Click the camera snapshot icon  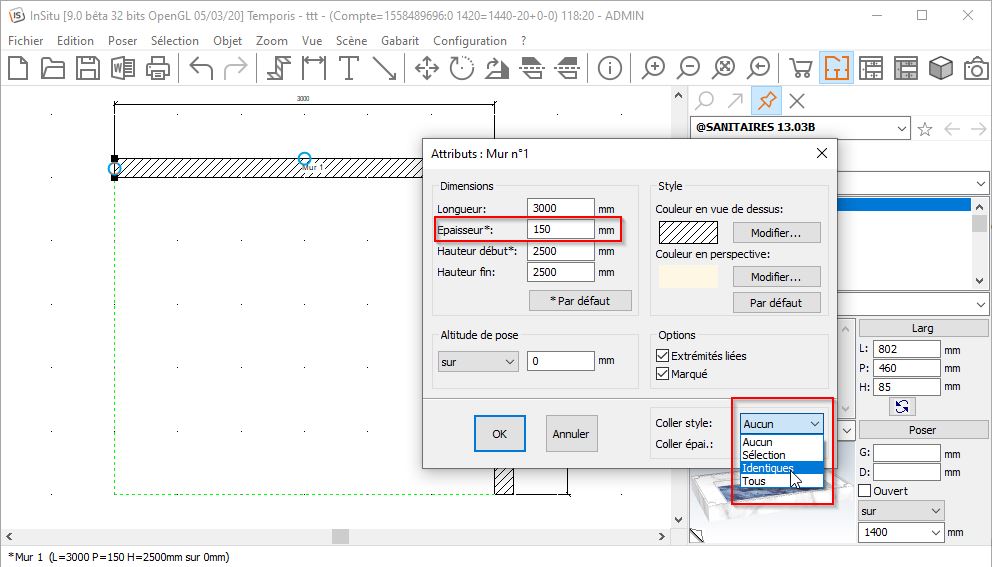click(x=975, y=68)
